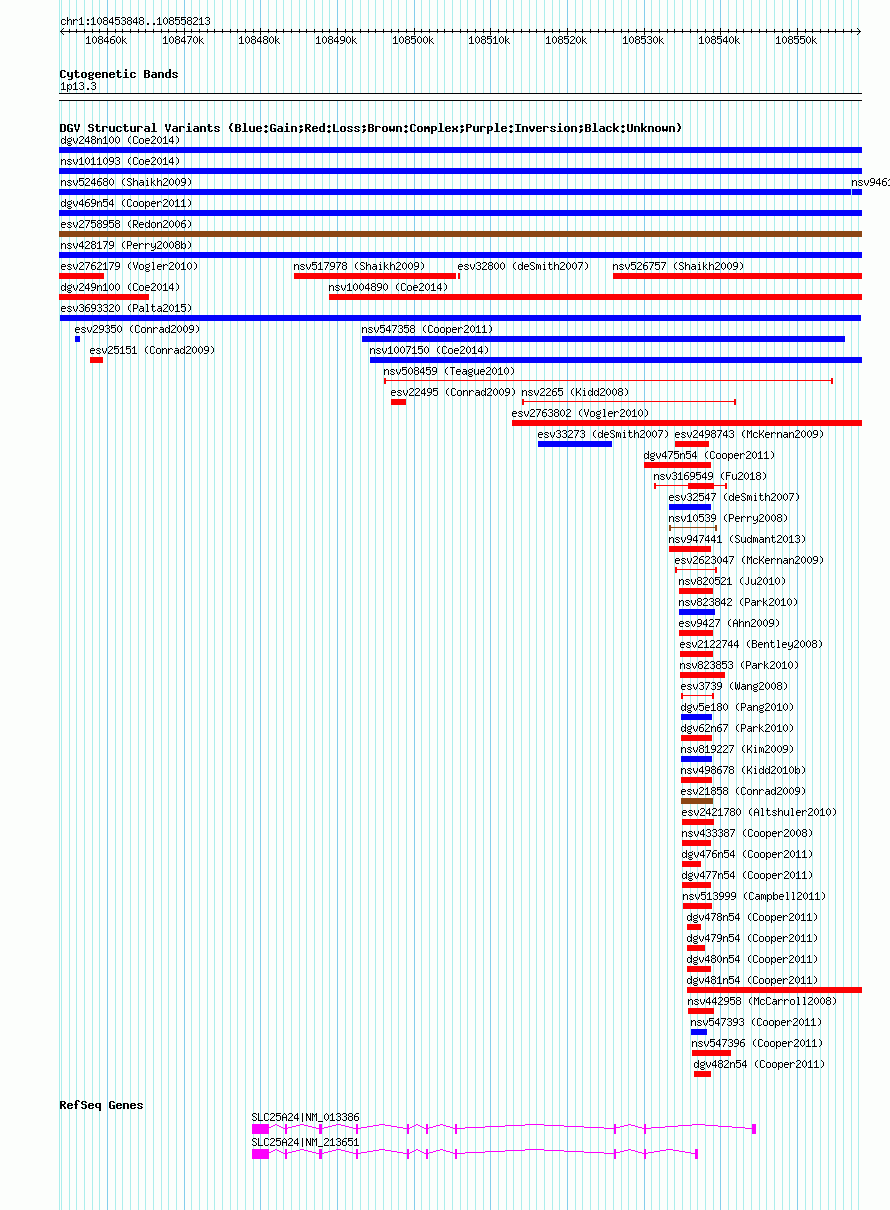The height and width of the screenshot is (1210, 890).
Task: Open the nsv547358 (Cooper2011) gain variant
Action: pos(603,339)
